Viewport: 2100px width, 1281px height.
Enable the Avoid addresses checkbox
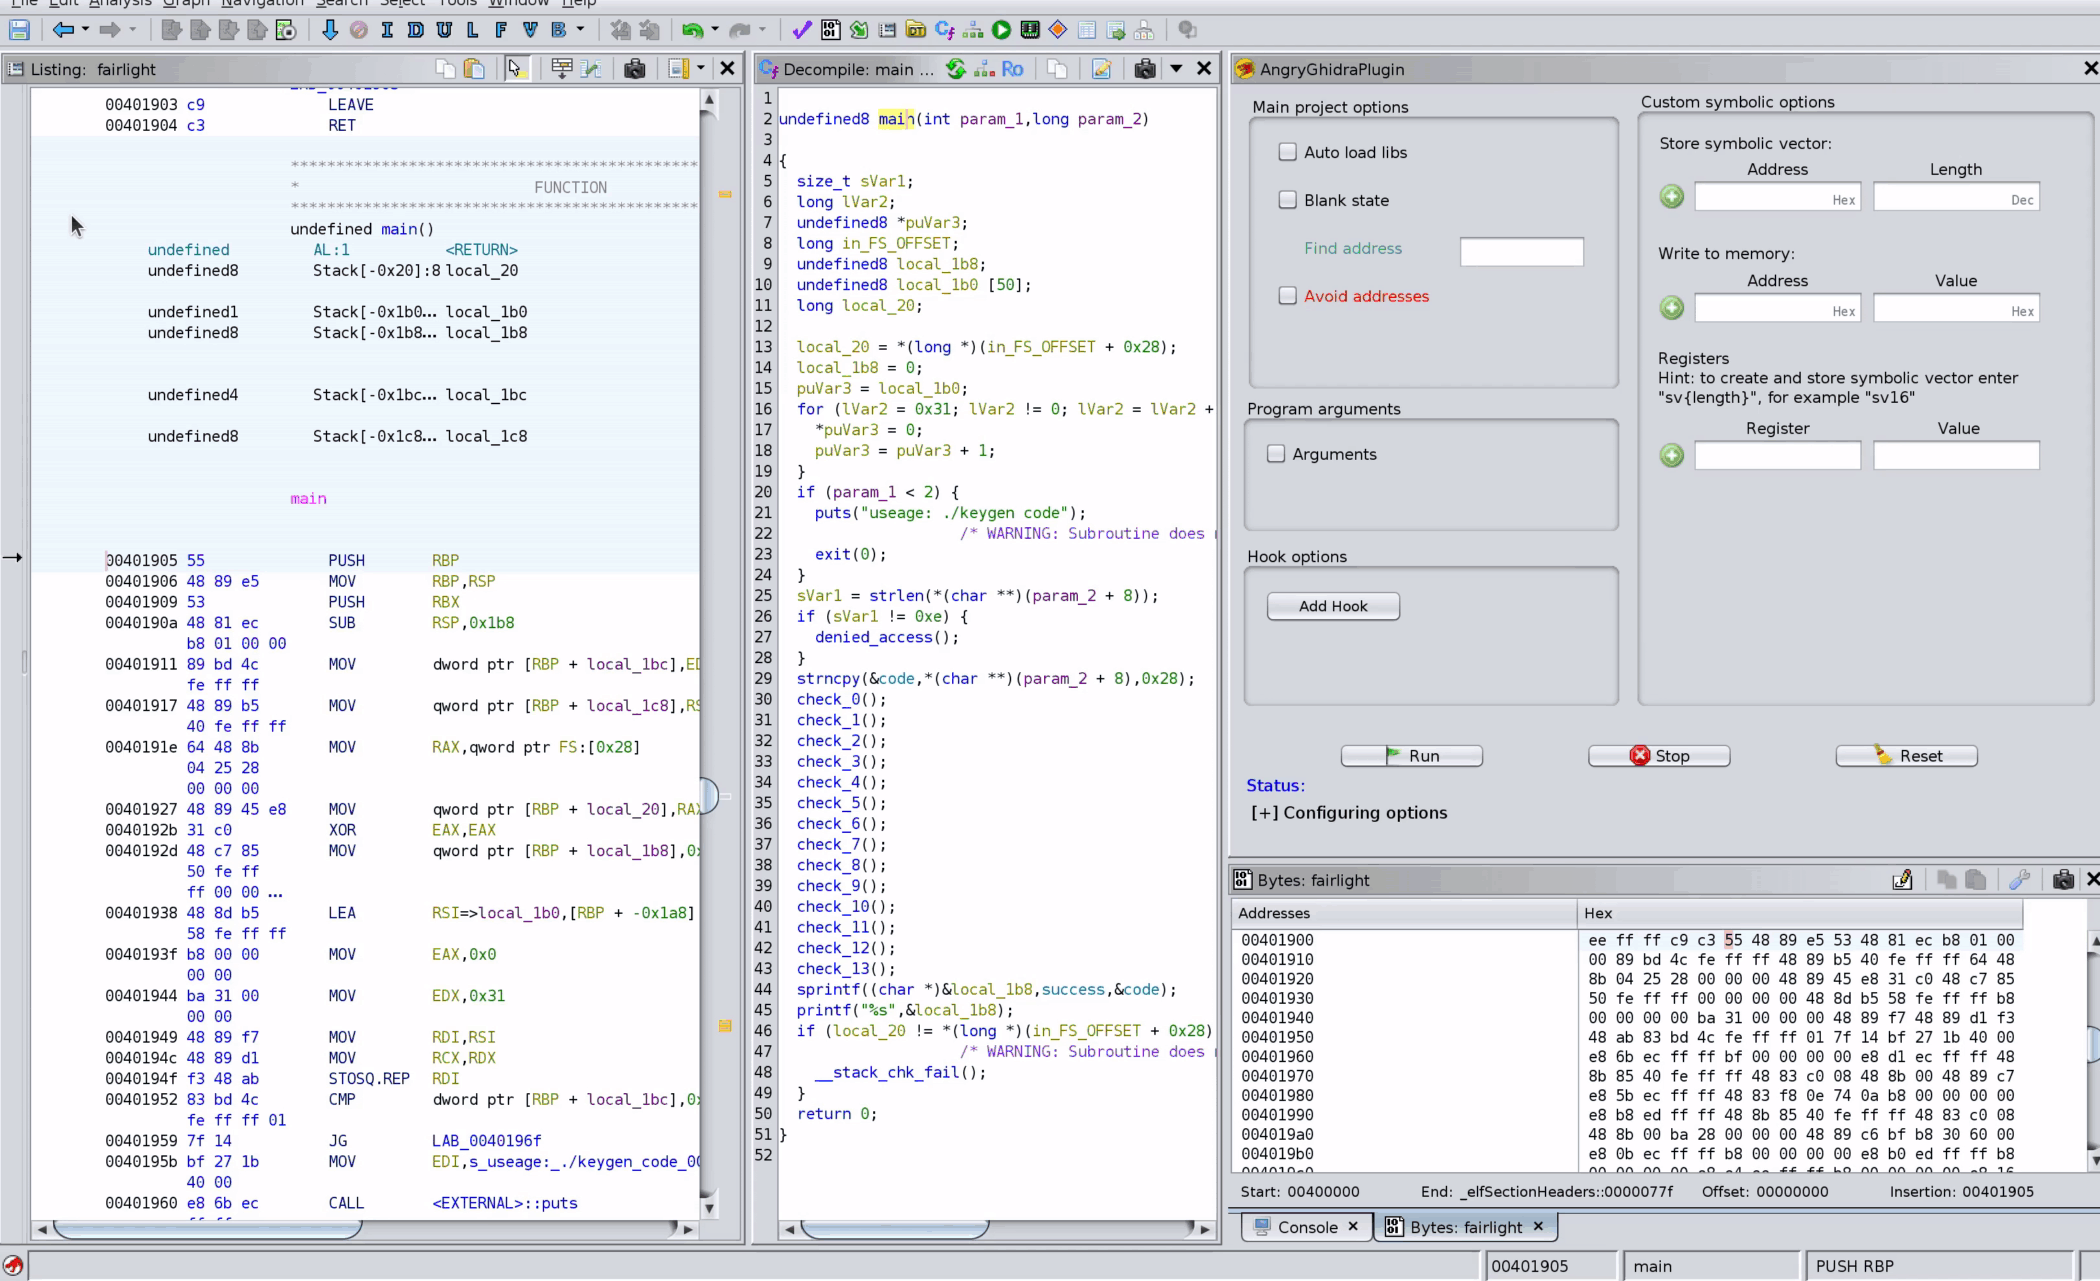1287,296
